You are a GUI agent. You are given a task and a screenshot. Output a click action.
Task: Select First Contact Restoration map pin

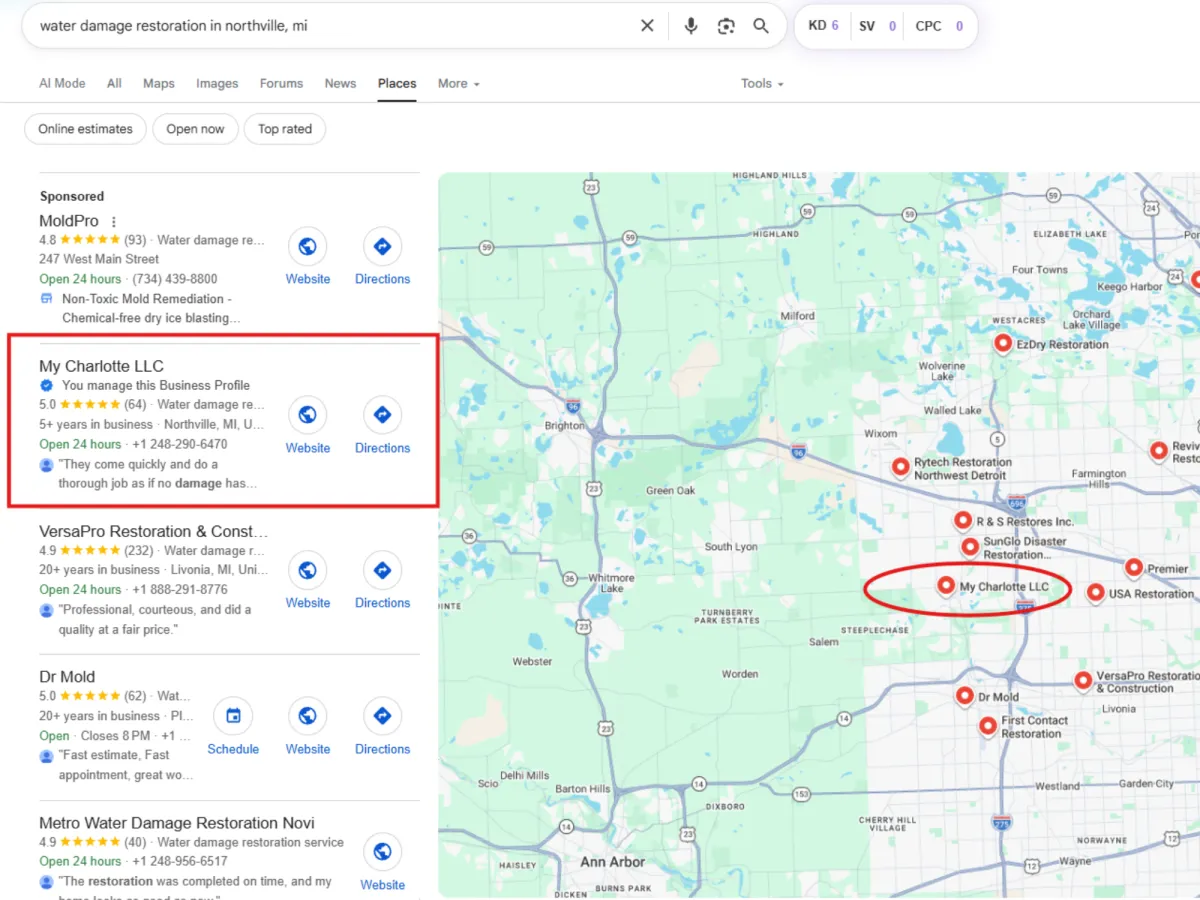988,726
